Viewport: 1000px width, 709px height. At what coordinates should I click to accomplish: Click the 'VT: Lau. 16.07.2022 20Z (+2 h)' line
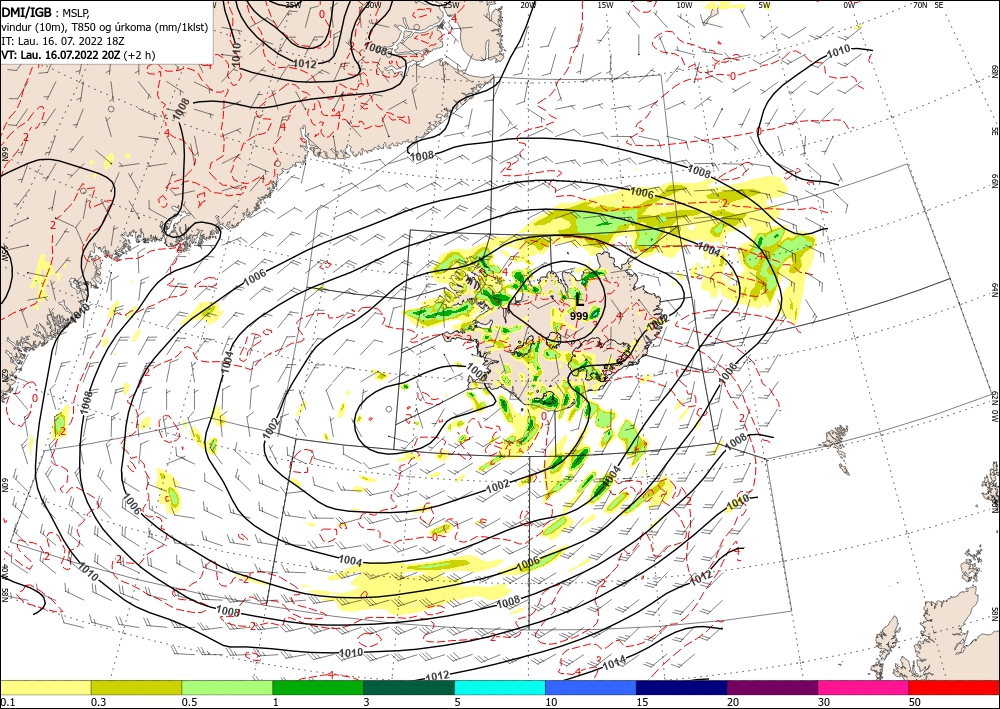click(x=78, y=55)
